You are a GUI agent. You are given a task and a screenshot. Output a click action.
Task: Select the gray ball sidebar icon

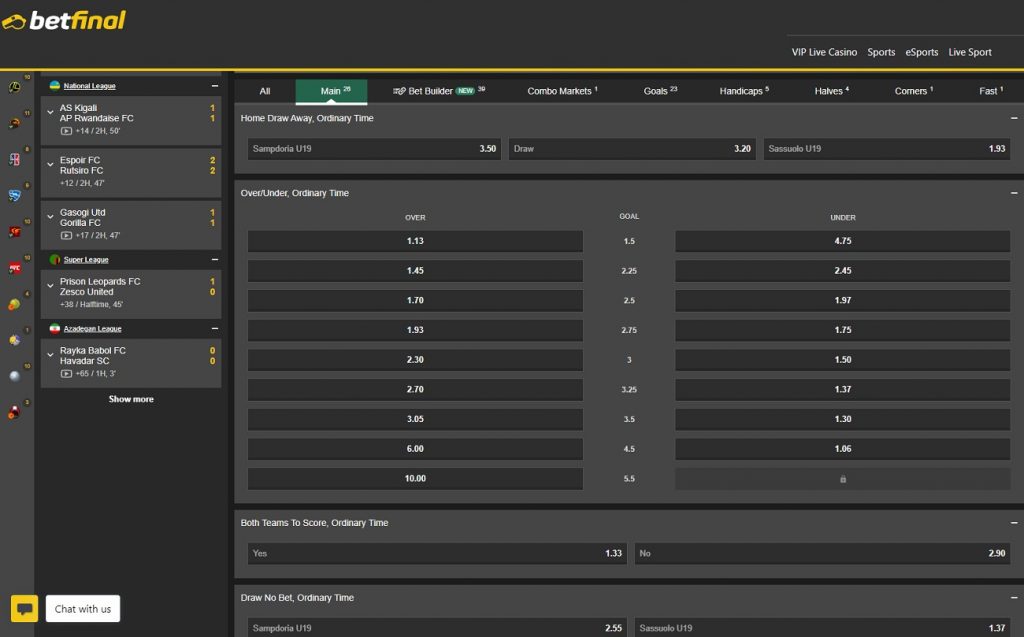pos(14,376)
